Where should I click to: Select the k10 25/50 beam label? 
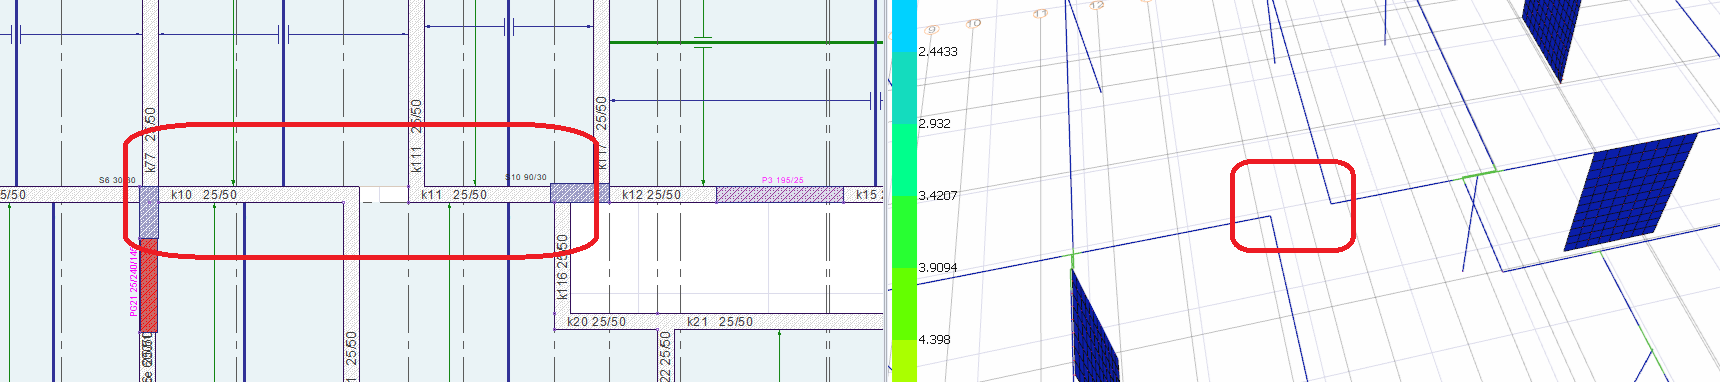pos(204,195)
